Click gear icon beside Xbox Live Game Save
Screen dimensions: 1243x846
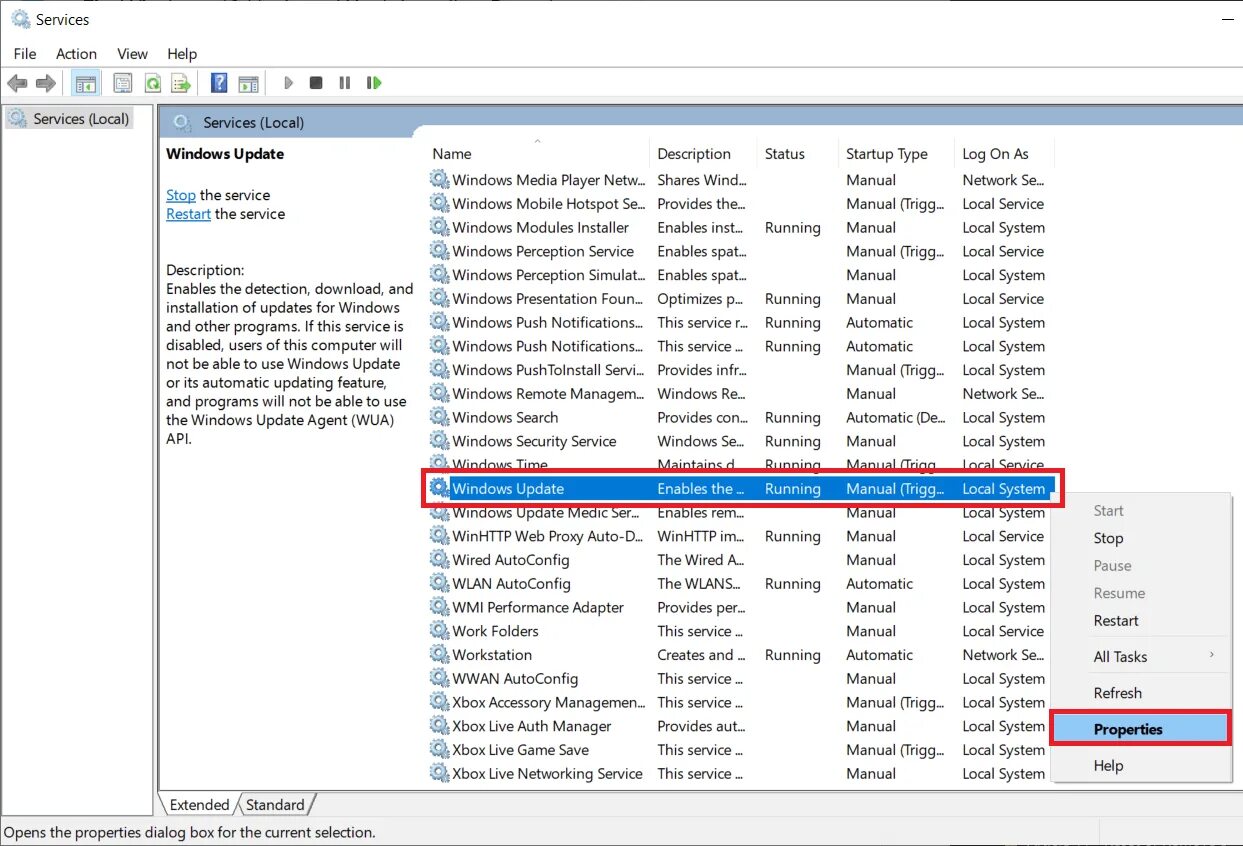point(440,750)
